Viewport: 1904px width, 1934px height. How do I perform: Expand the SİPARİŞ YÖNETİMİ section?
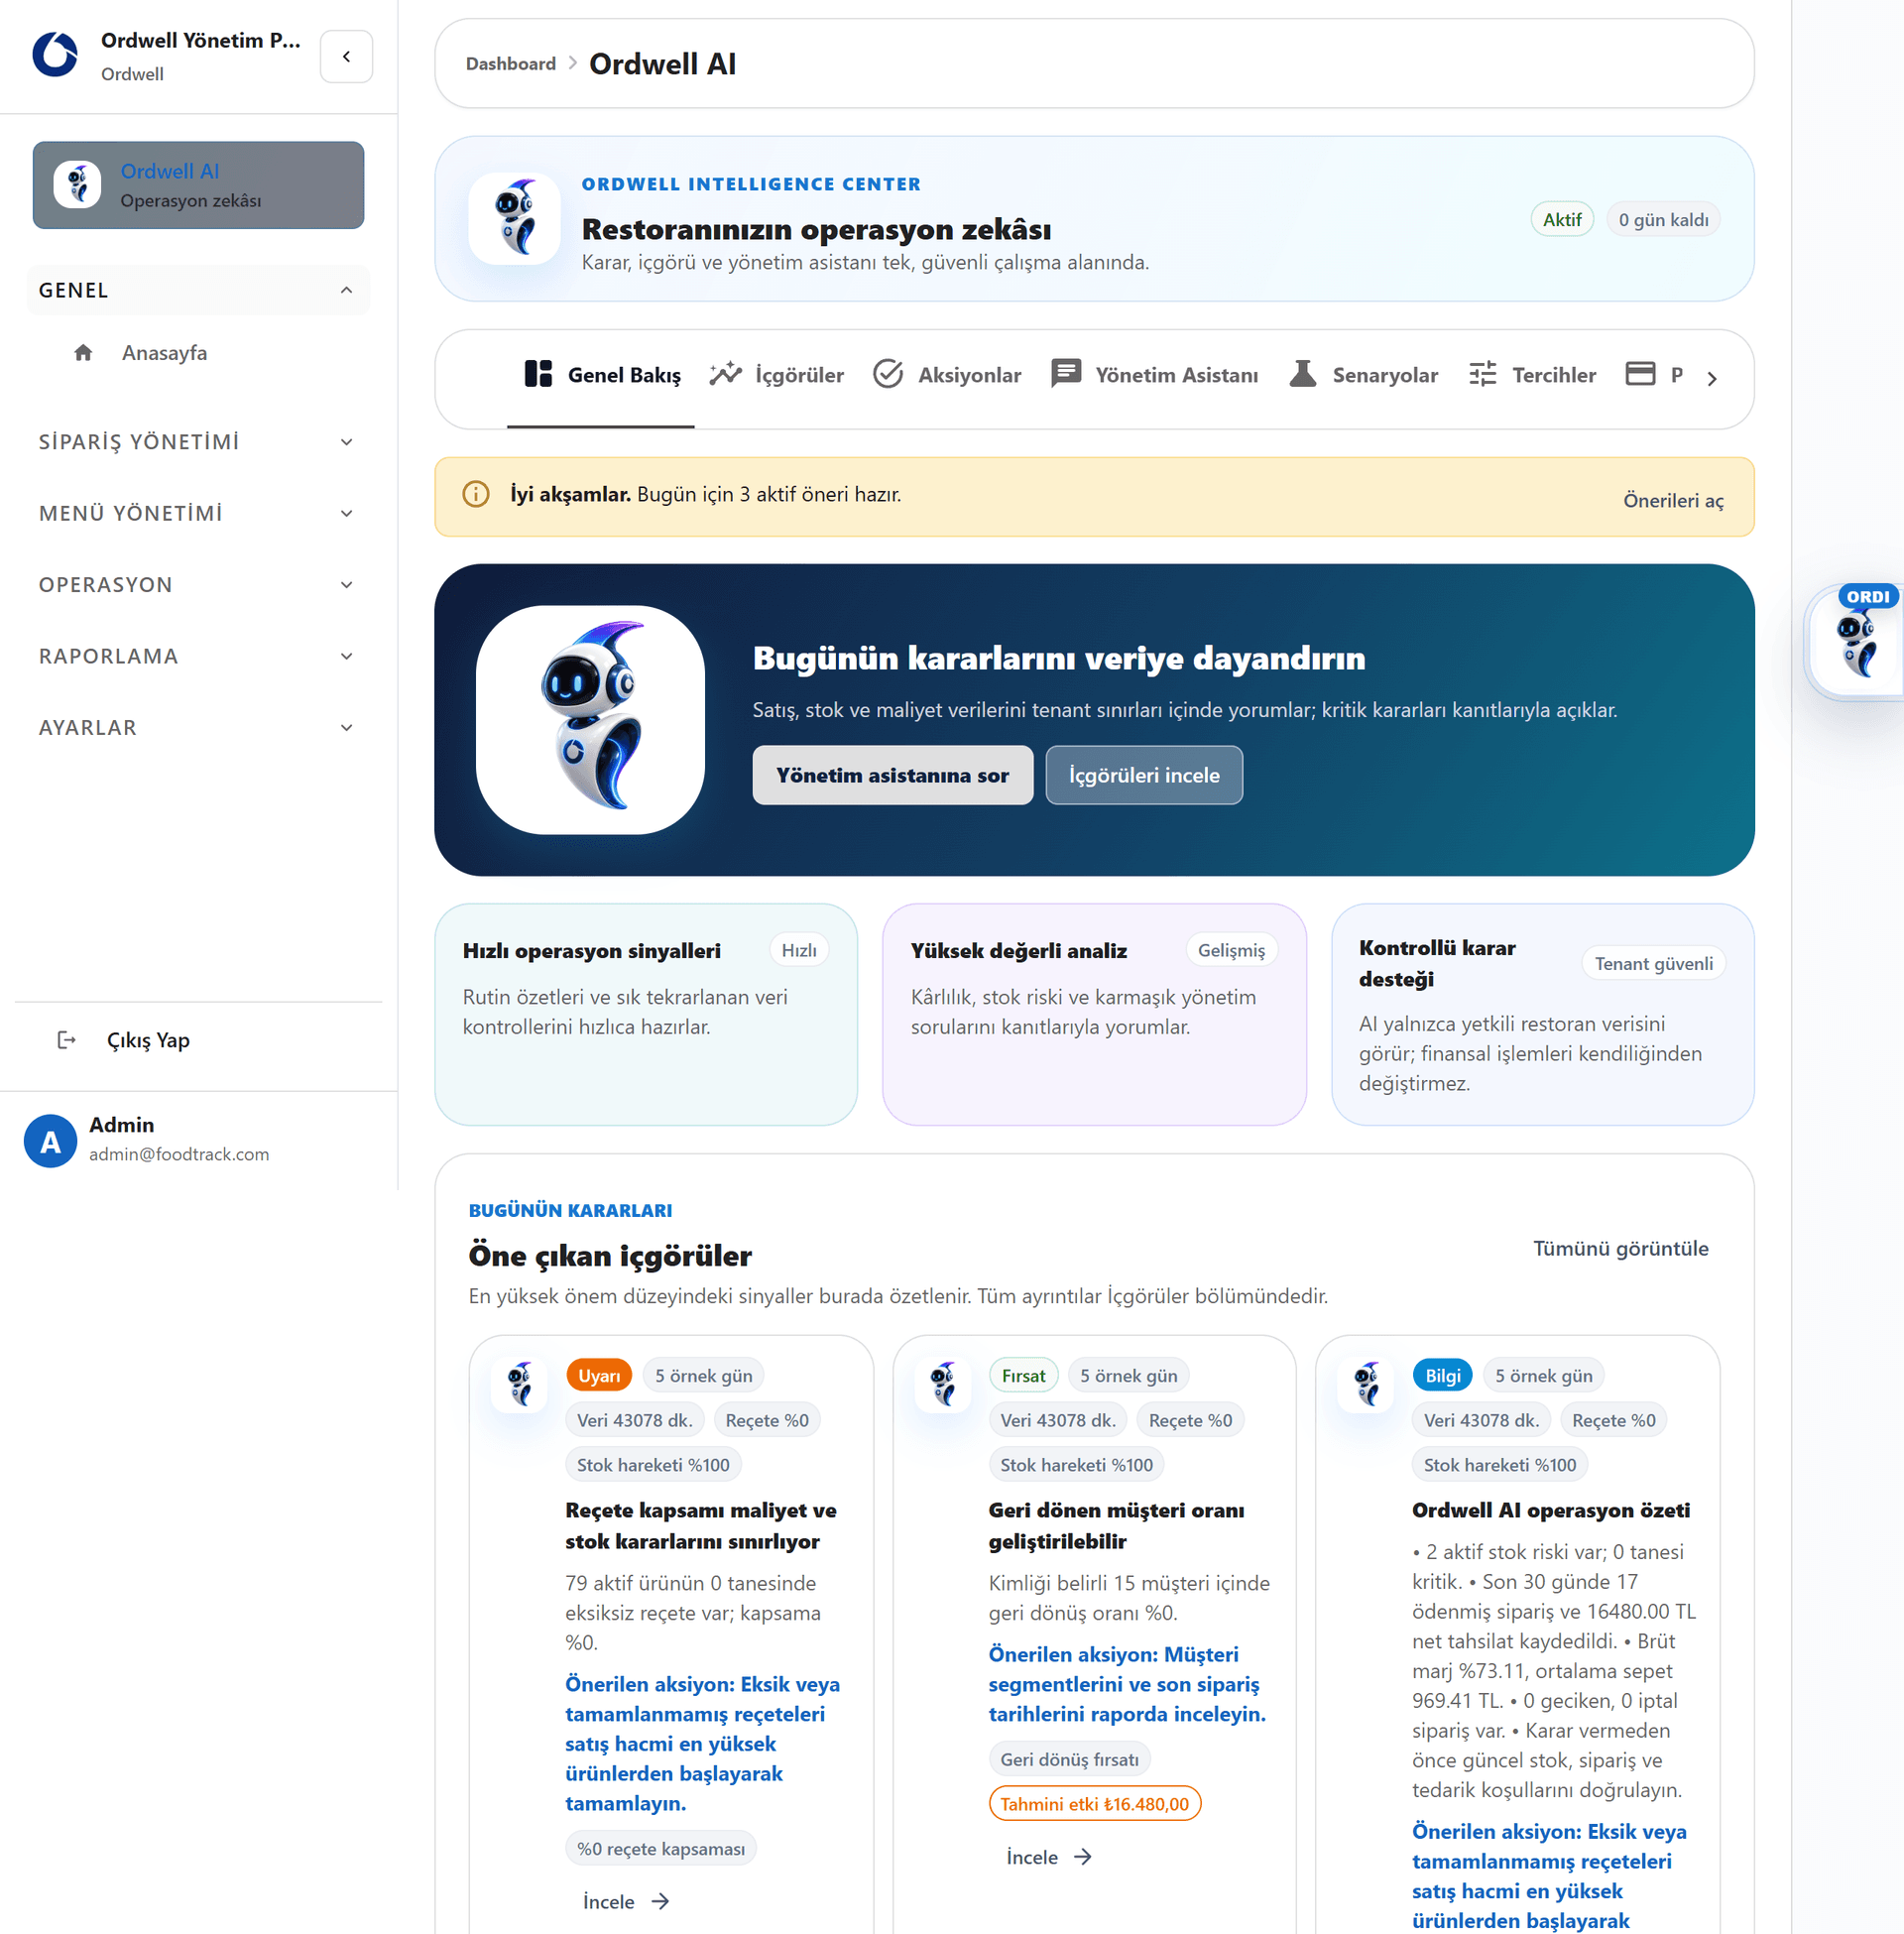[198, 442]
